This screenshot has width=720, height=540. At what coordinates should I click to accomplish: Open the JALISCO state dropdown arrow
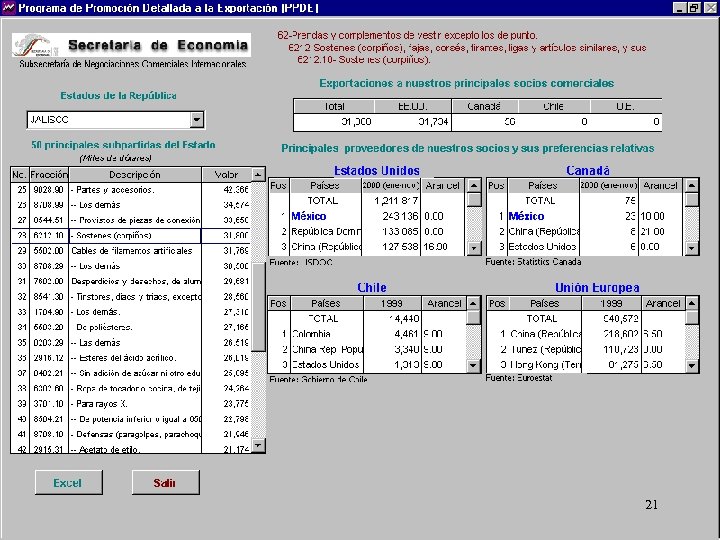point(197,120)
